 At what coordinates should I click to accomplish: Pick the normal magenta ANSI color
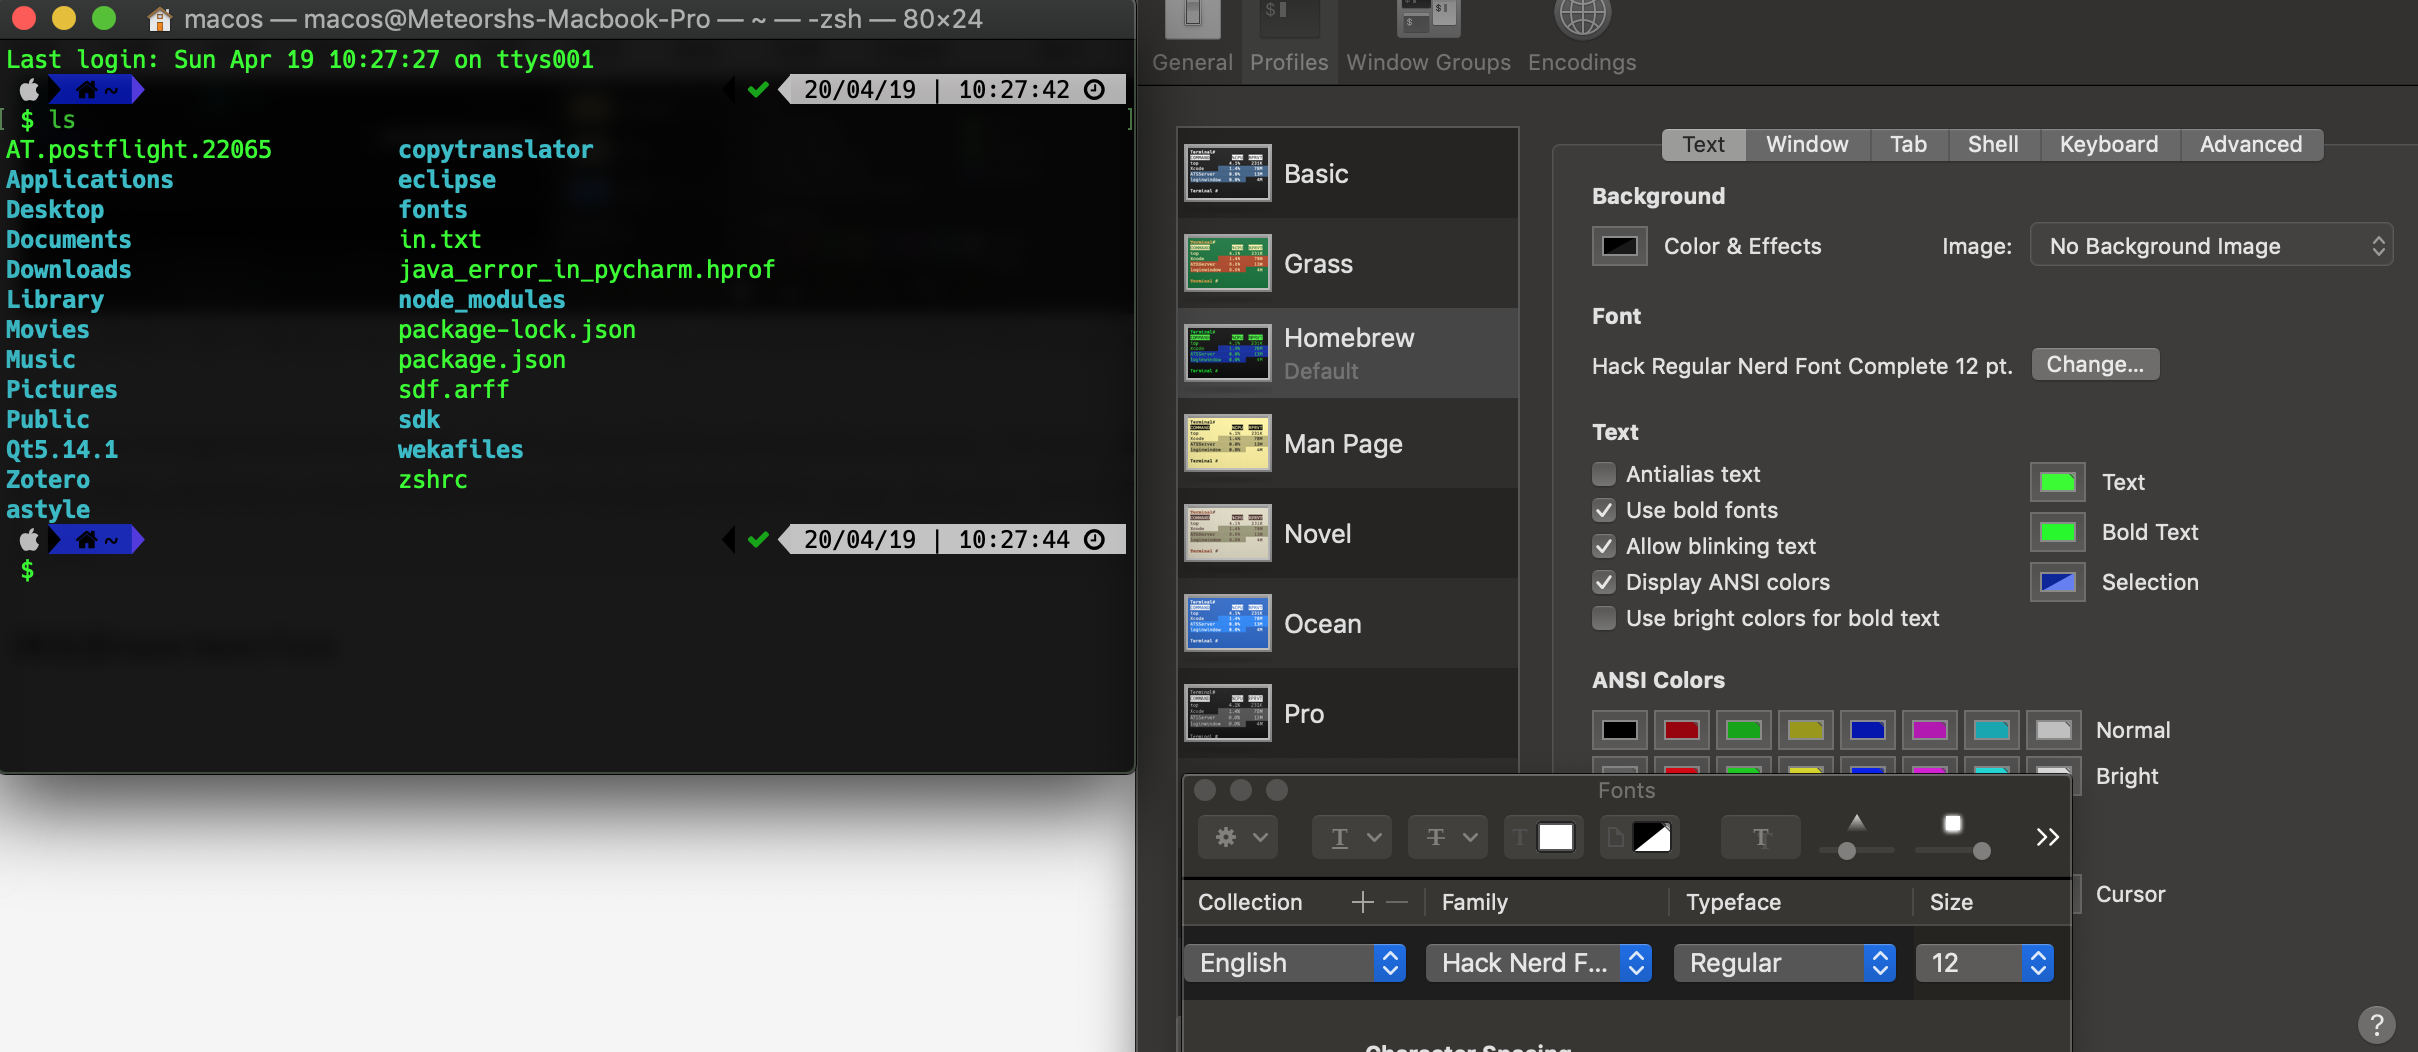[x=1929, y=730]
